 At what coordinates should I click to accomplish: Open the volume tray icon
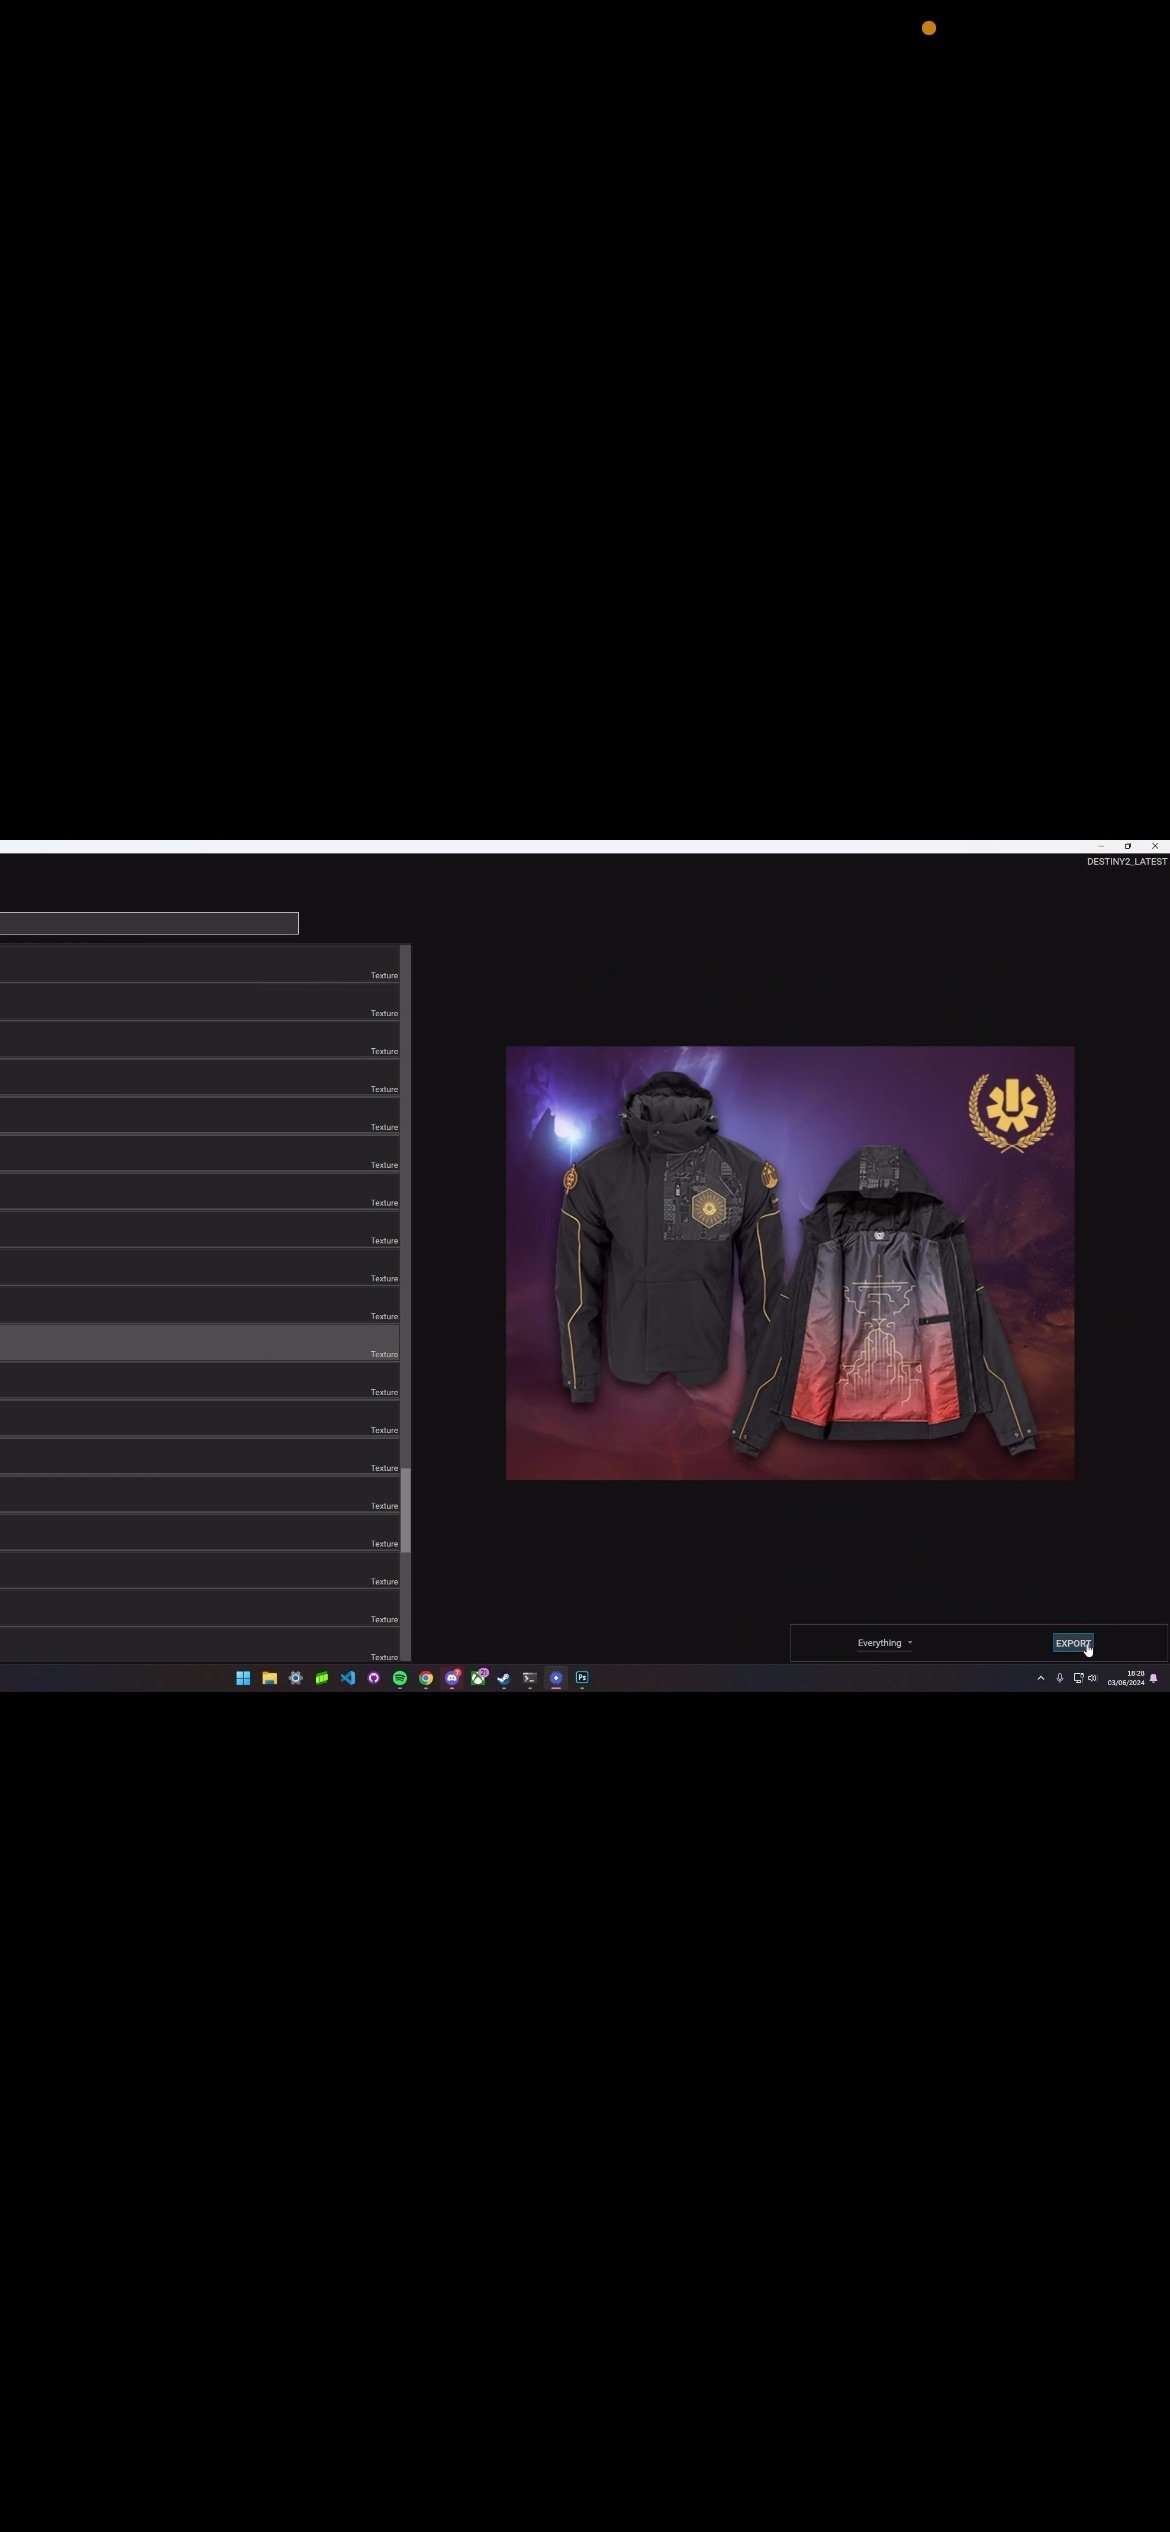tap(1092, 1678)
